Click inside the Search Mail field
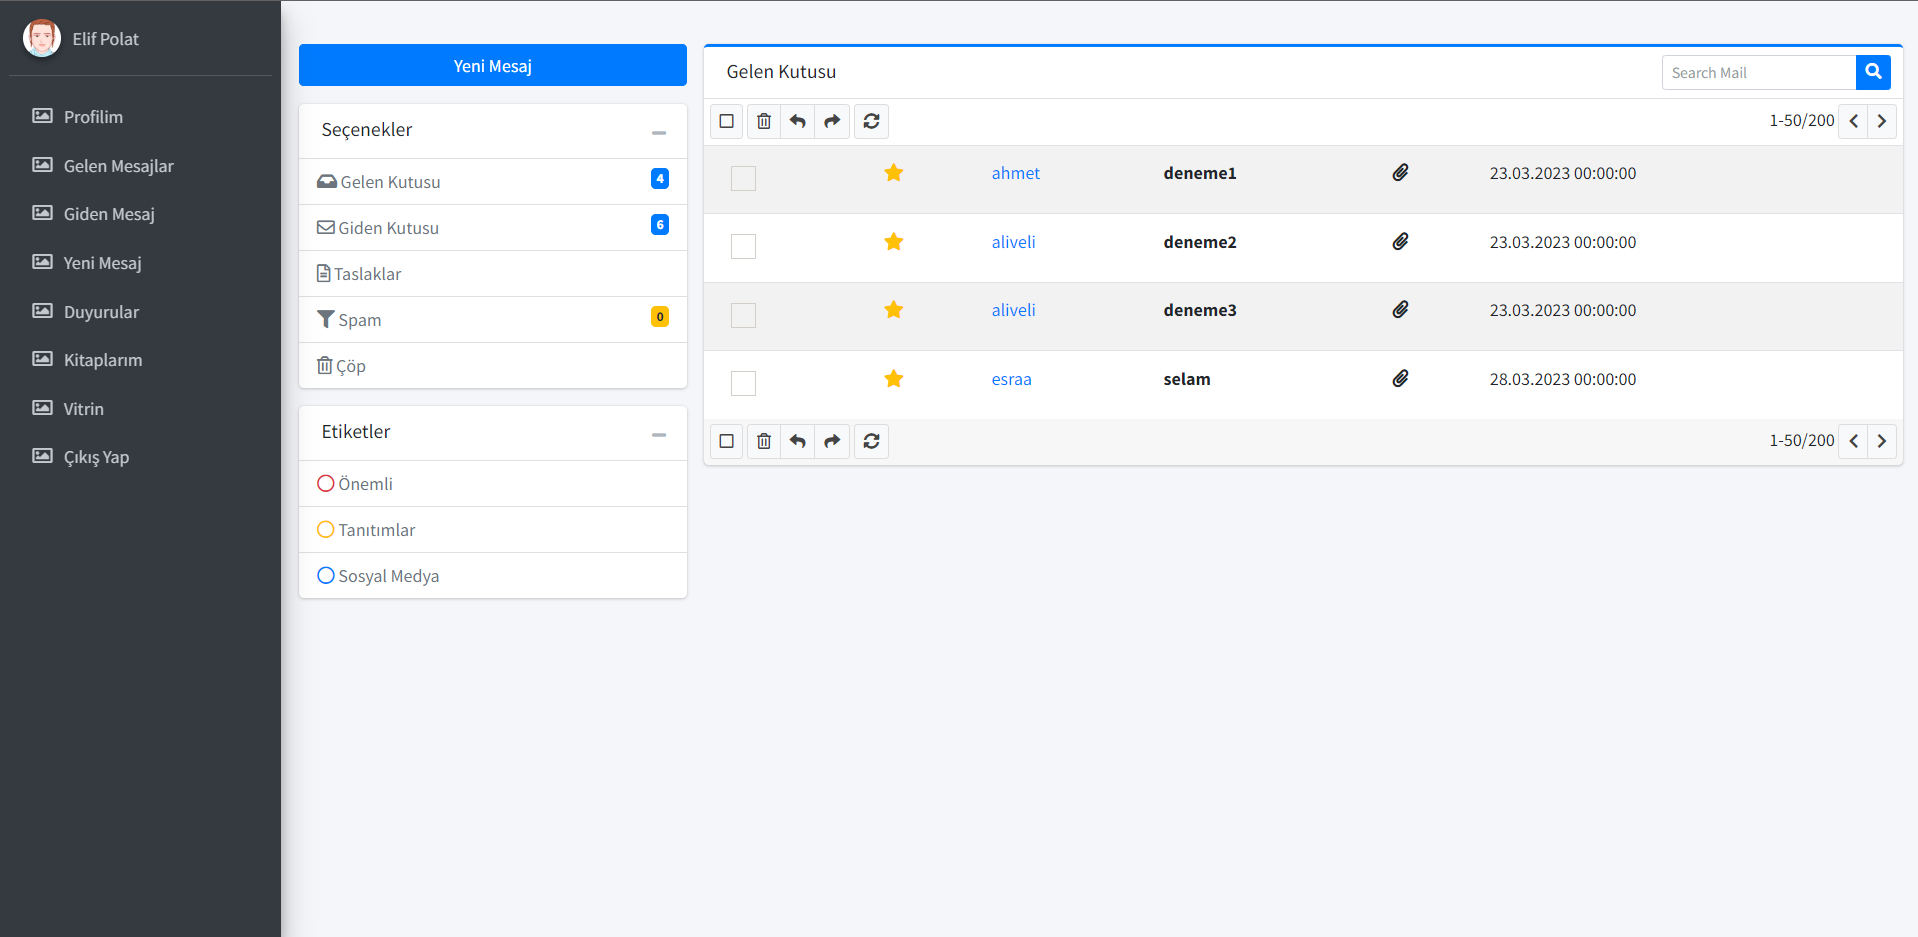Viewport: 1918px width, 937px height. tap(1757, 72)
